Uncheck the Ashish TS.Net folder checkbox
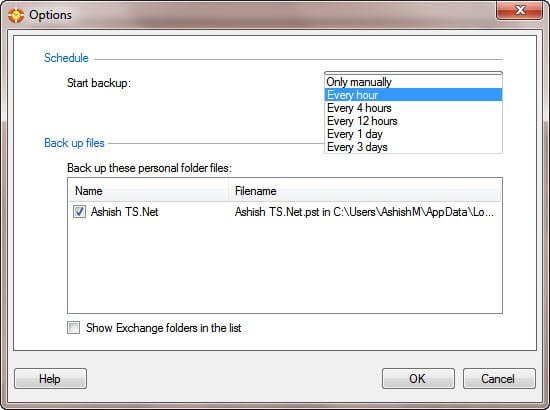This screenshot has height=410, width=550. click(x=79, y=211)
